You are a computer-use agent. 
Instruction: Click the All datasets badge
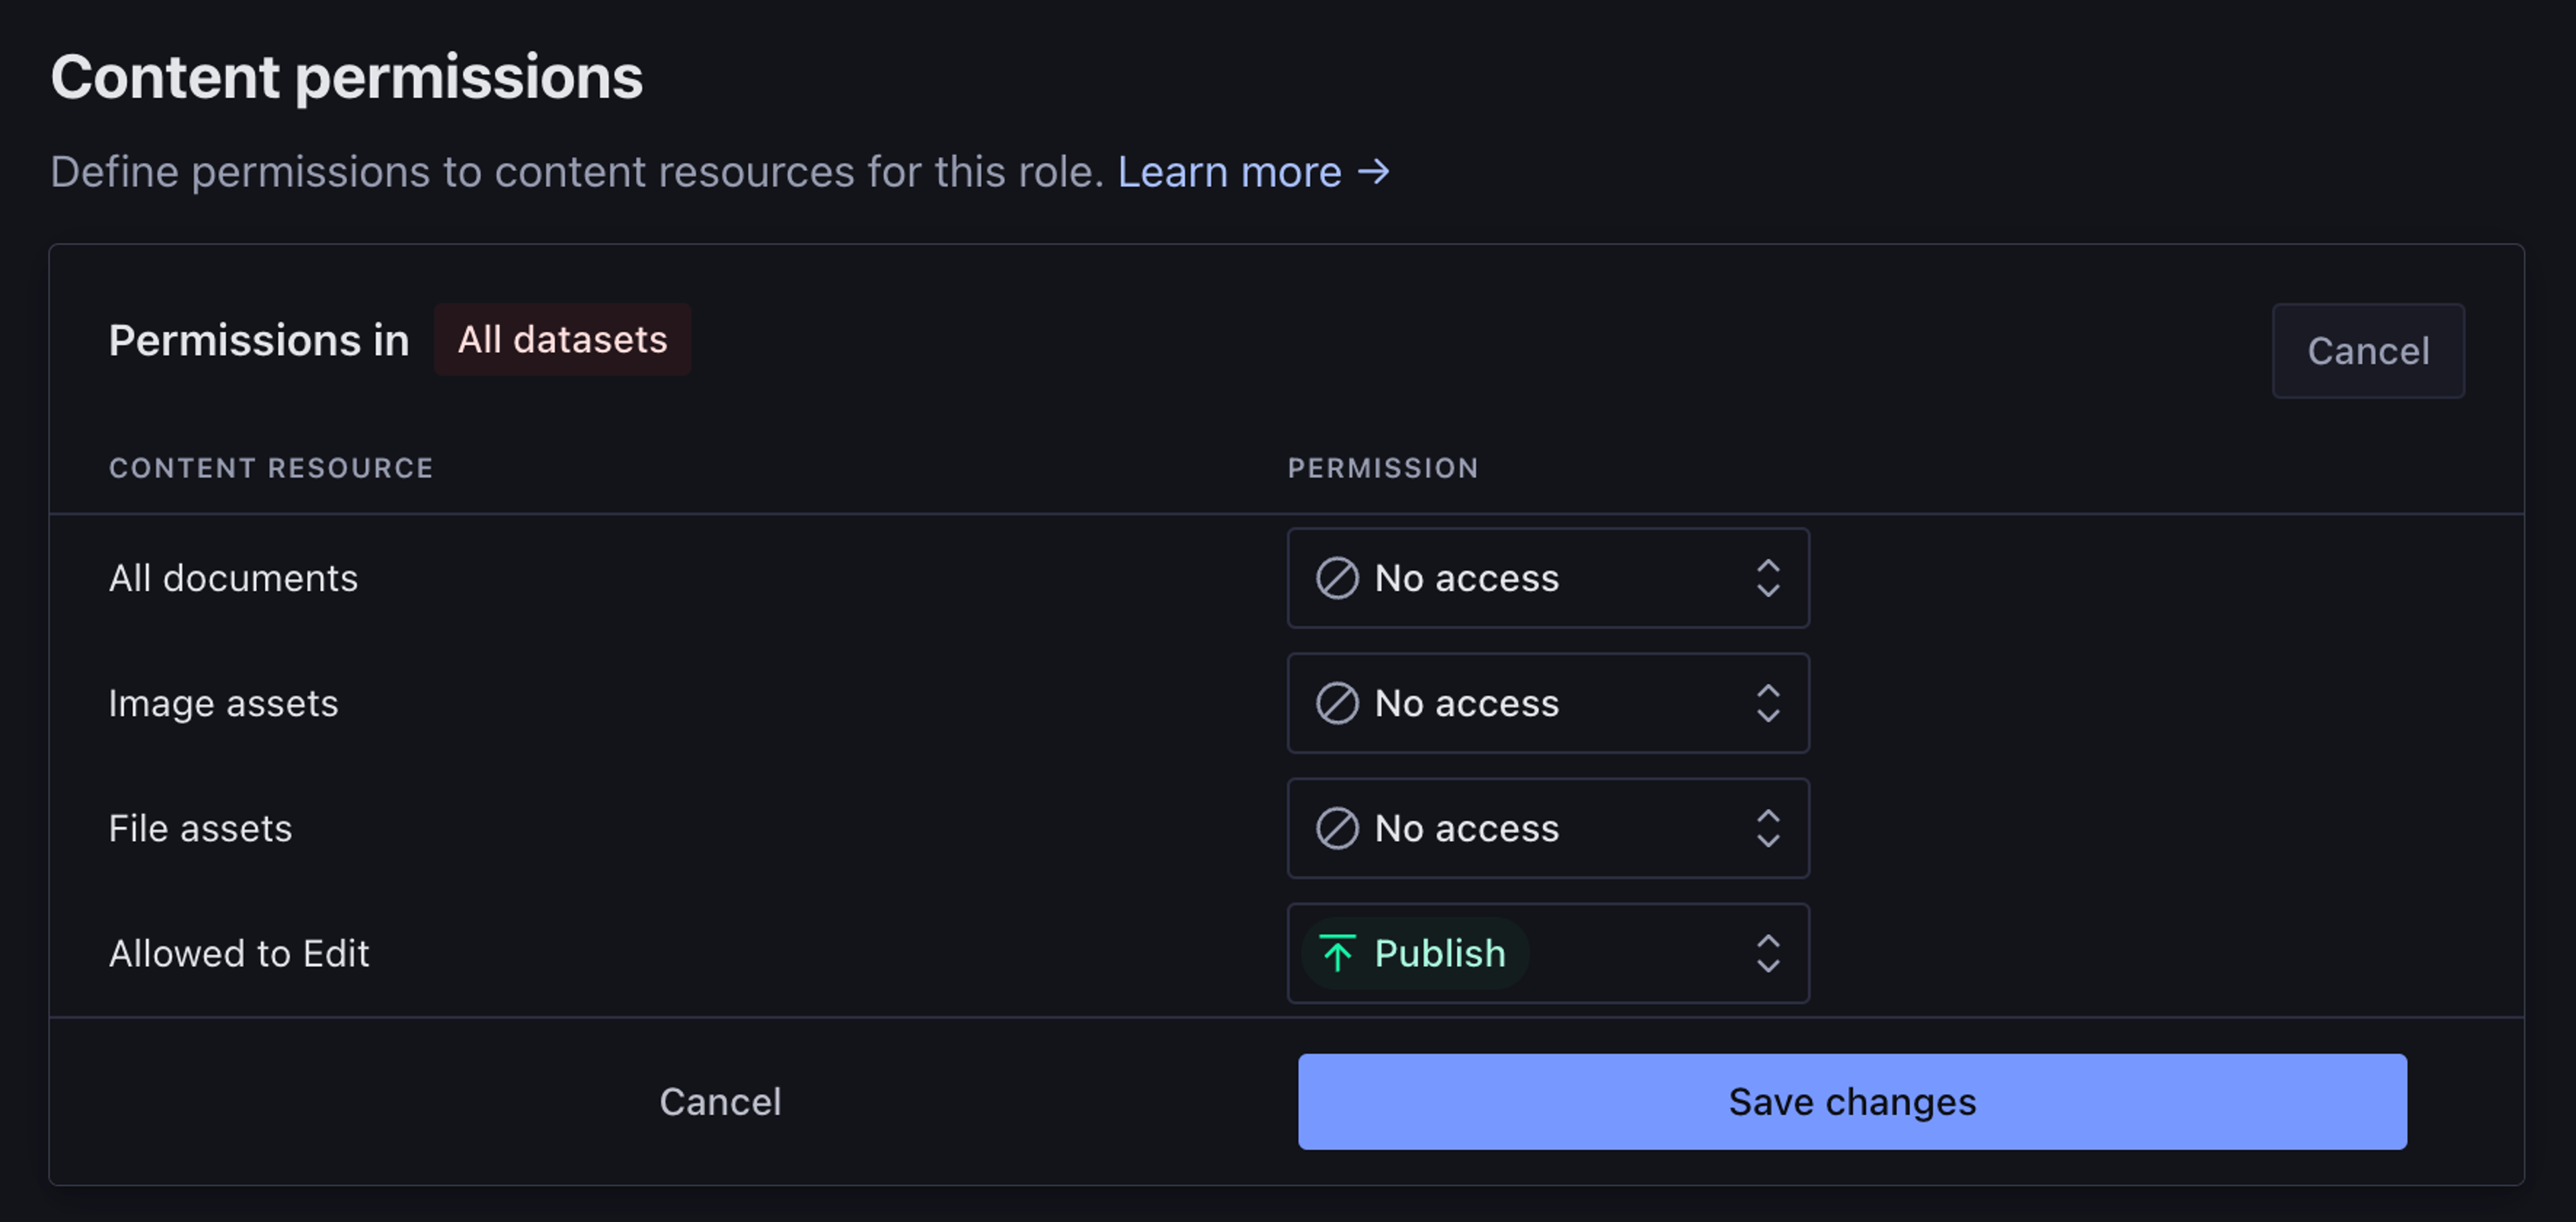point(562,340)
